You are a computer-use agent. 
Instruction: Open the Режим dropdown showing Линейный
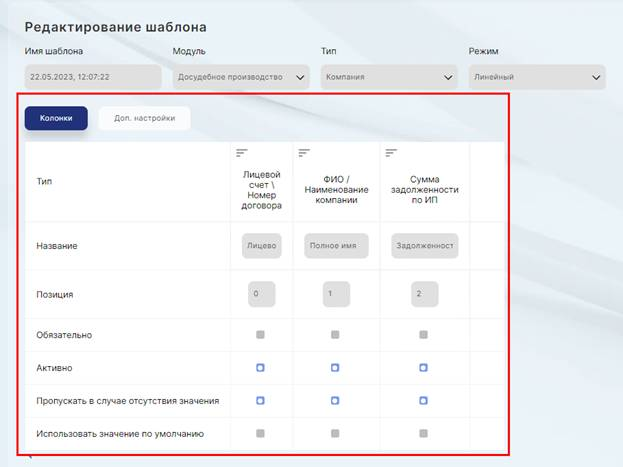coord(537,77)
